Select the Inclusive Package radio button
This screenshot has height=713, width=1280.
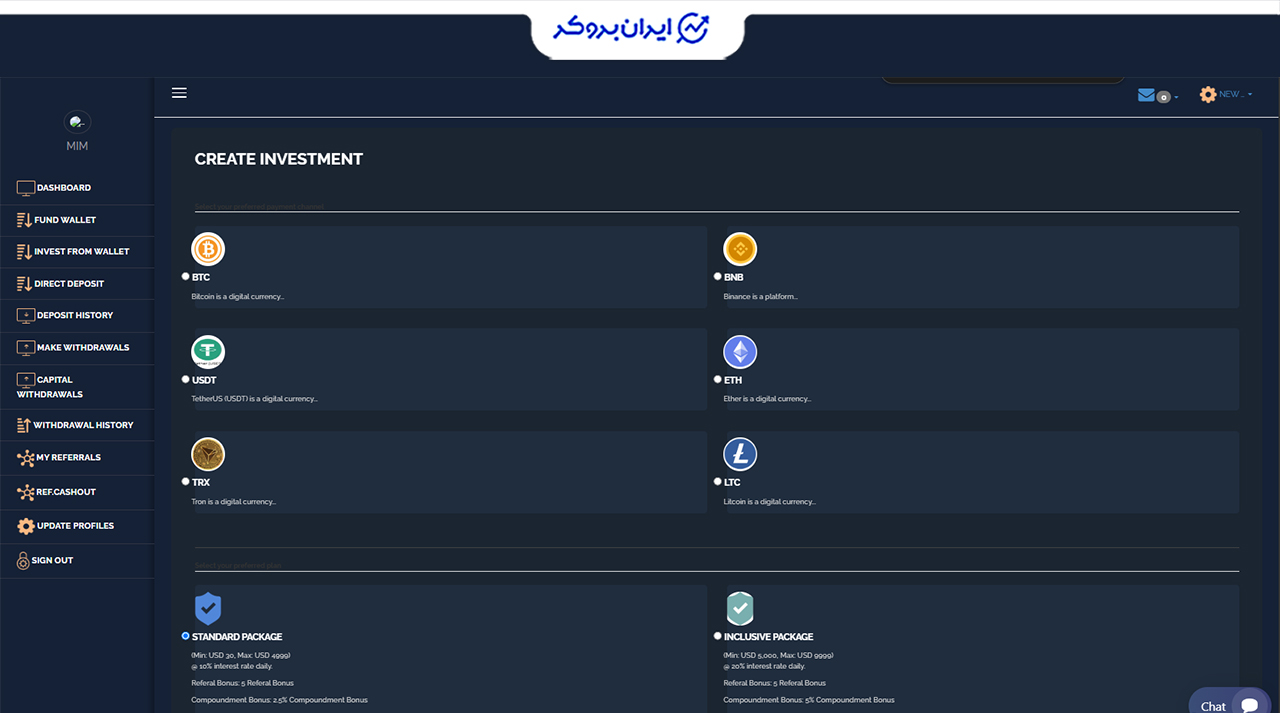point(718,636)
